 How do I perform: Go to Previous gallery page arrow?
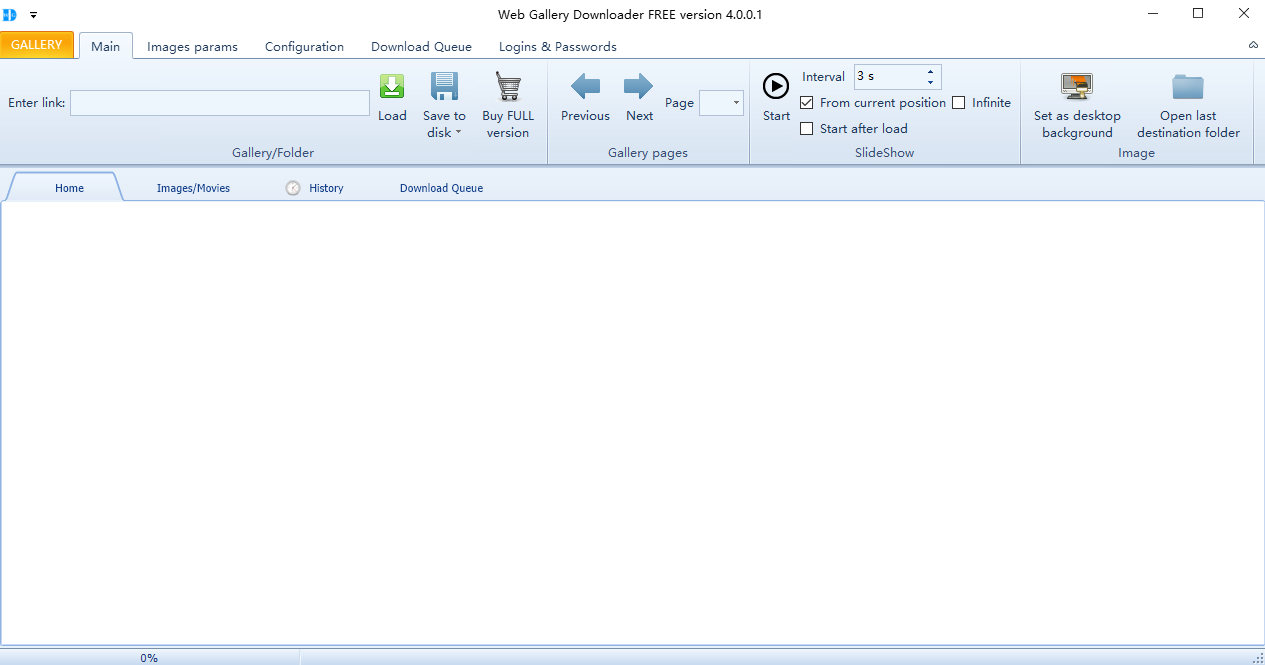click(x=585, y=86)
